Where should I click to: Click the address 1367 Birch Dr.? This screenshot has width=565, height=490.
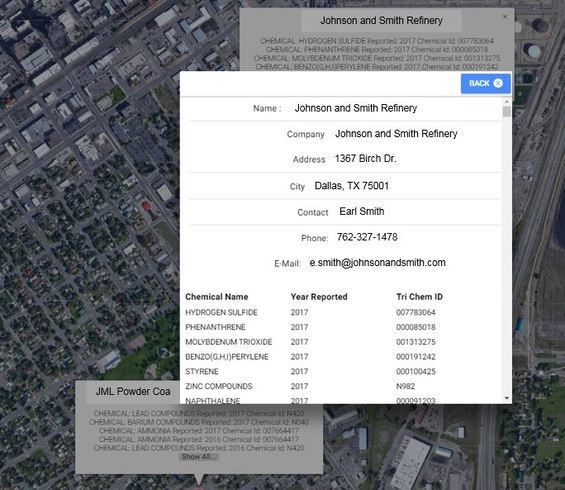(x=365, y=159)
